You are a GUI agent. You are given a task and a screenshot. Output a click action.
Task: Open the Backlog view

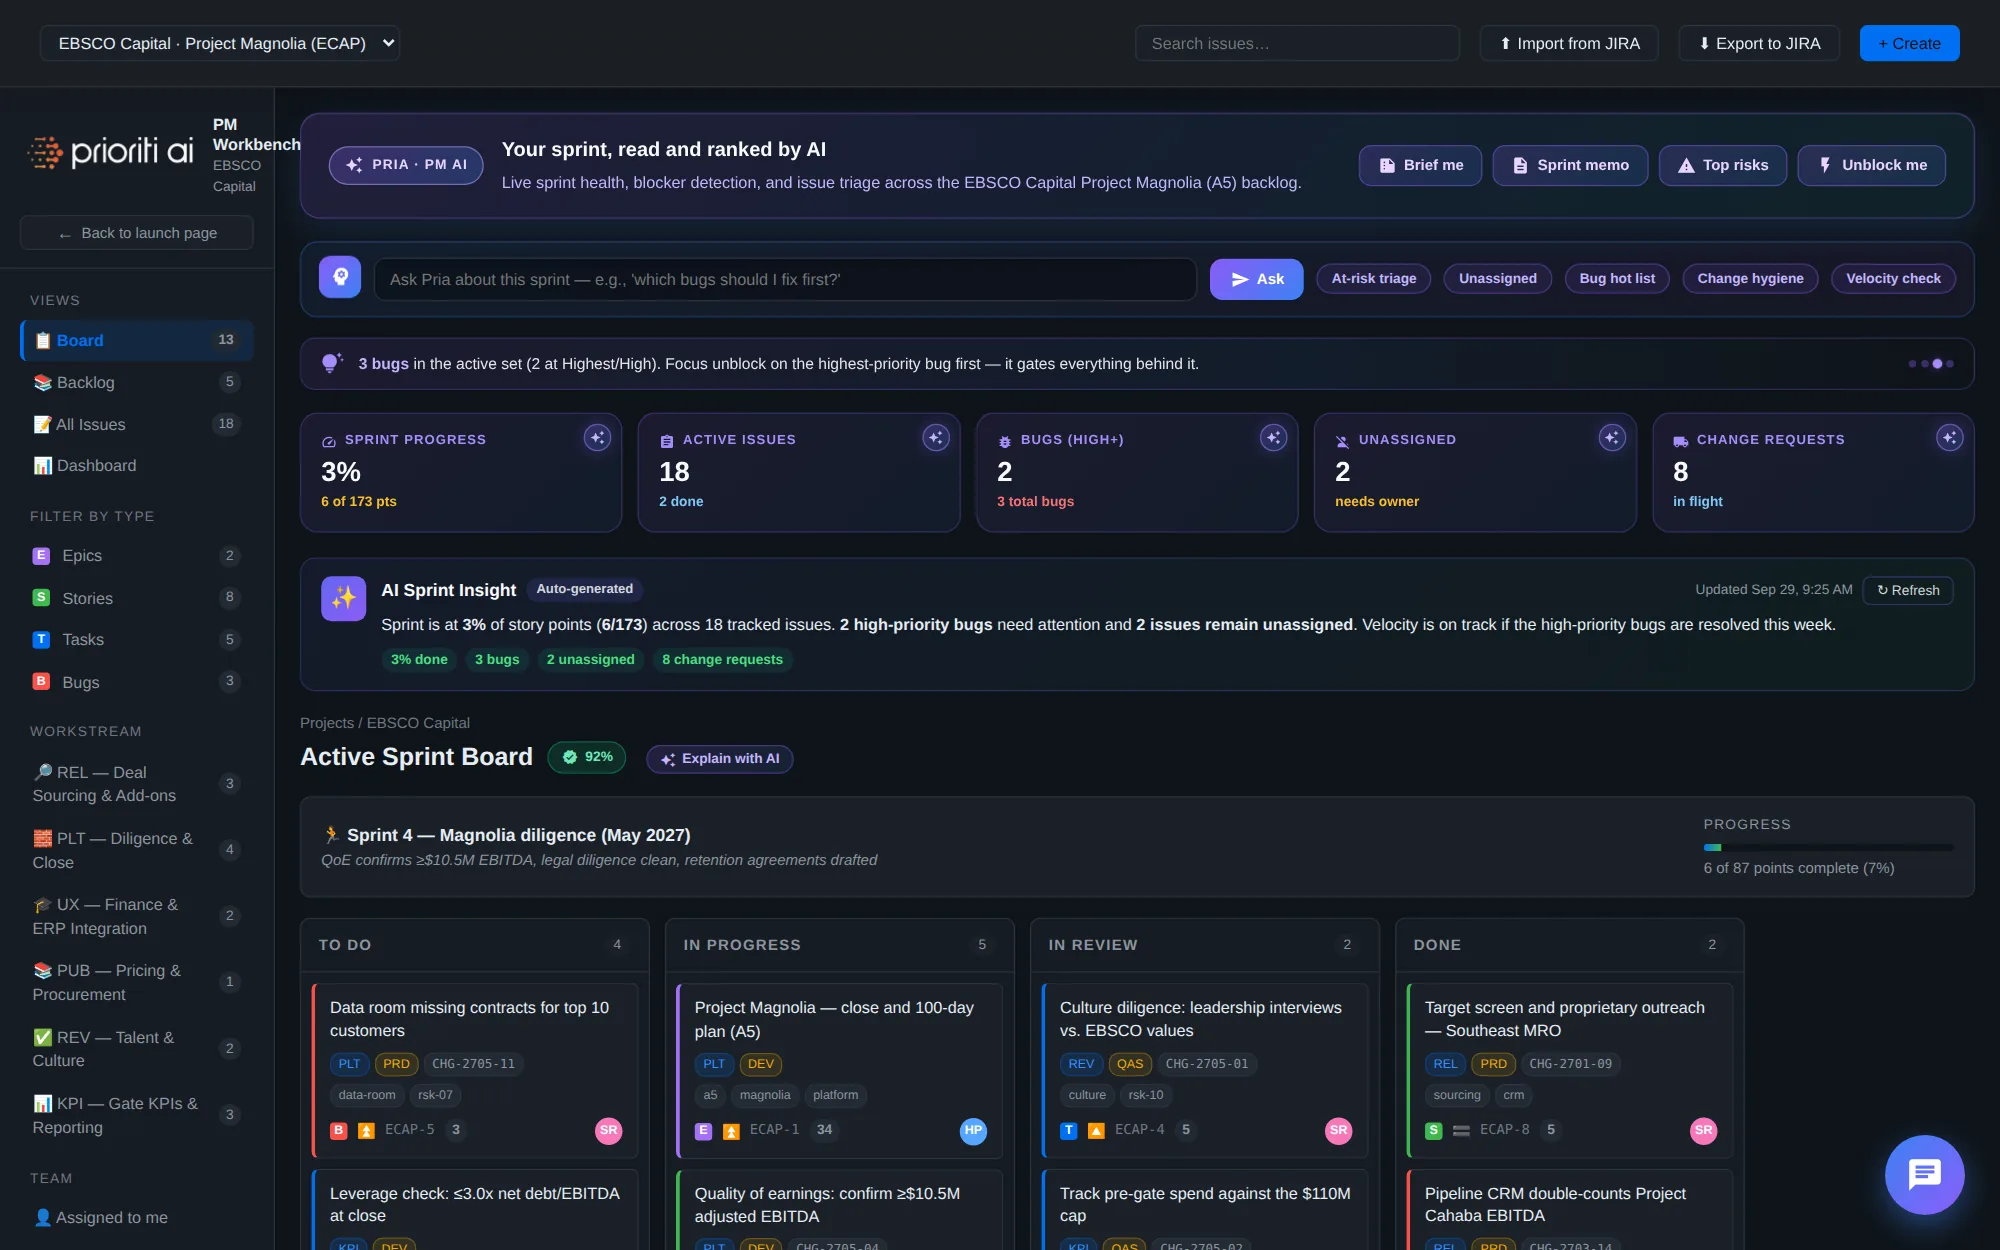137,382
